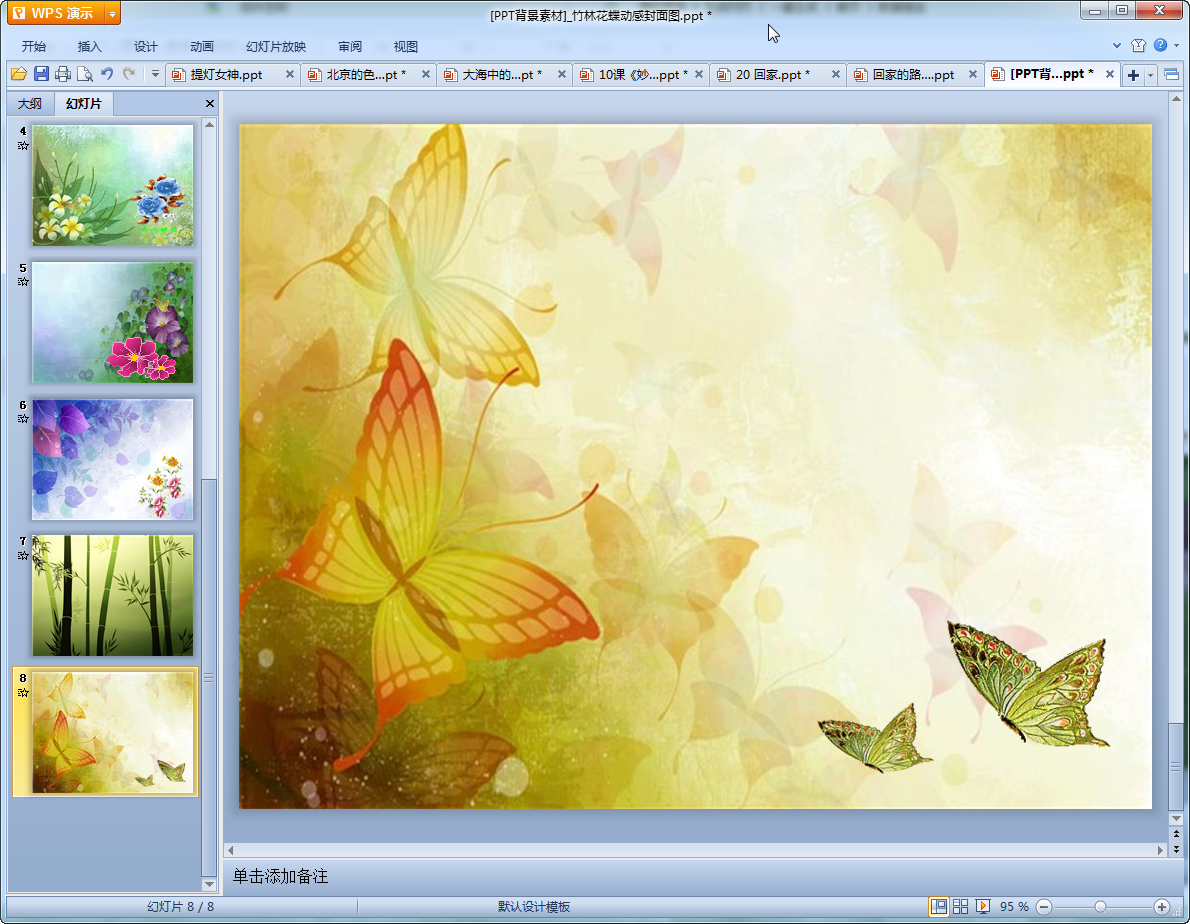Expand the arrow next to the new tab plus

1151,75
